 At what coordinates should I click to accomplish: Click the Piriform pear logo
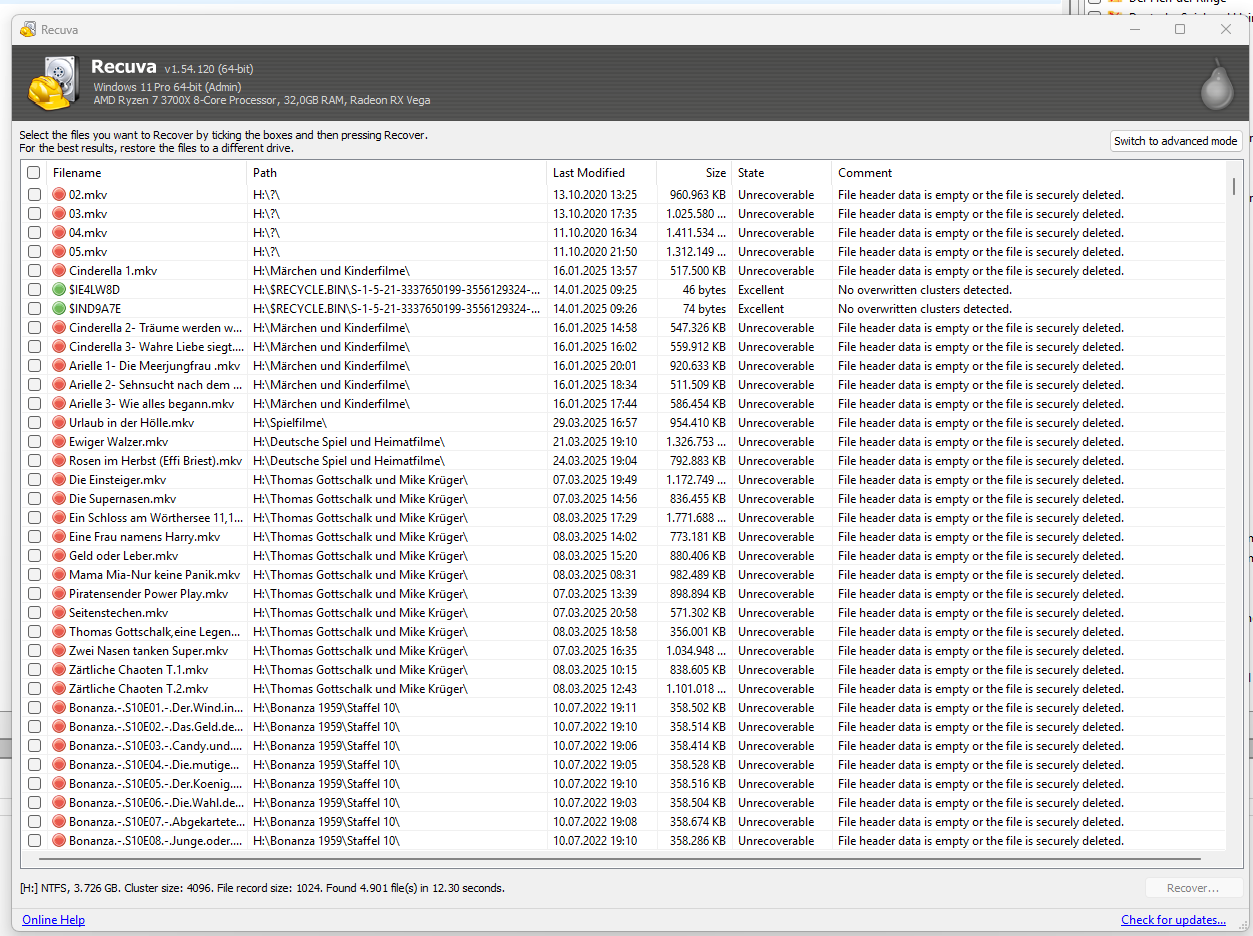point(1216,84)
